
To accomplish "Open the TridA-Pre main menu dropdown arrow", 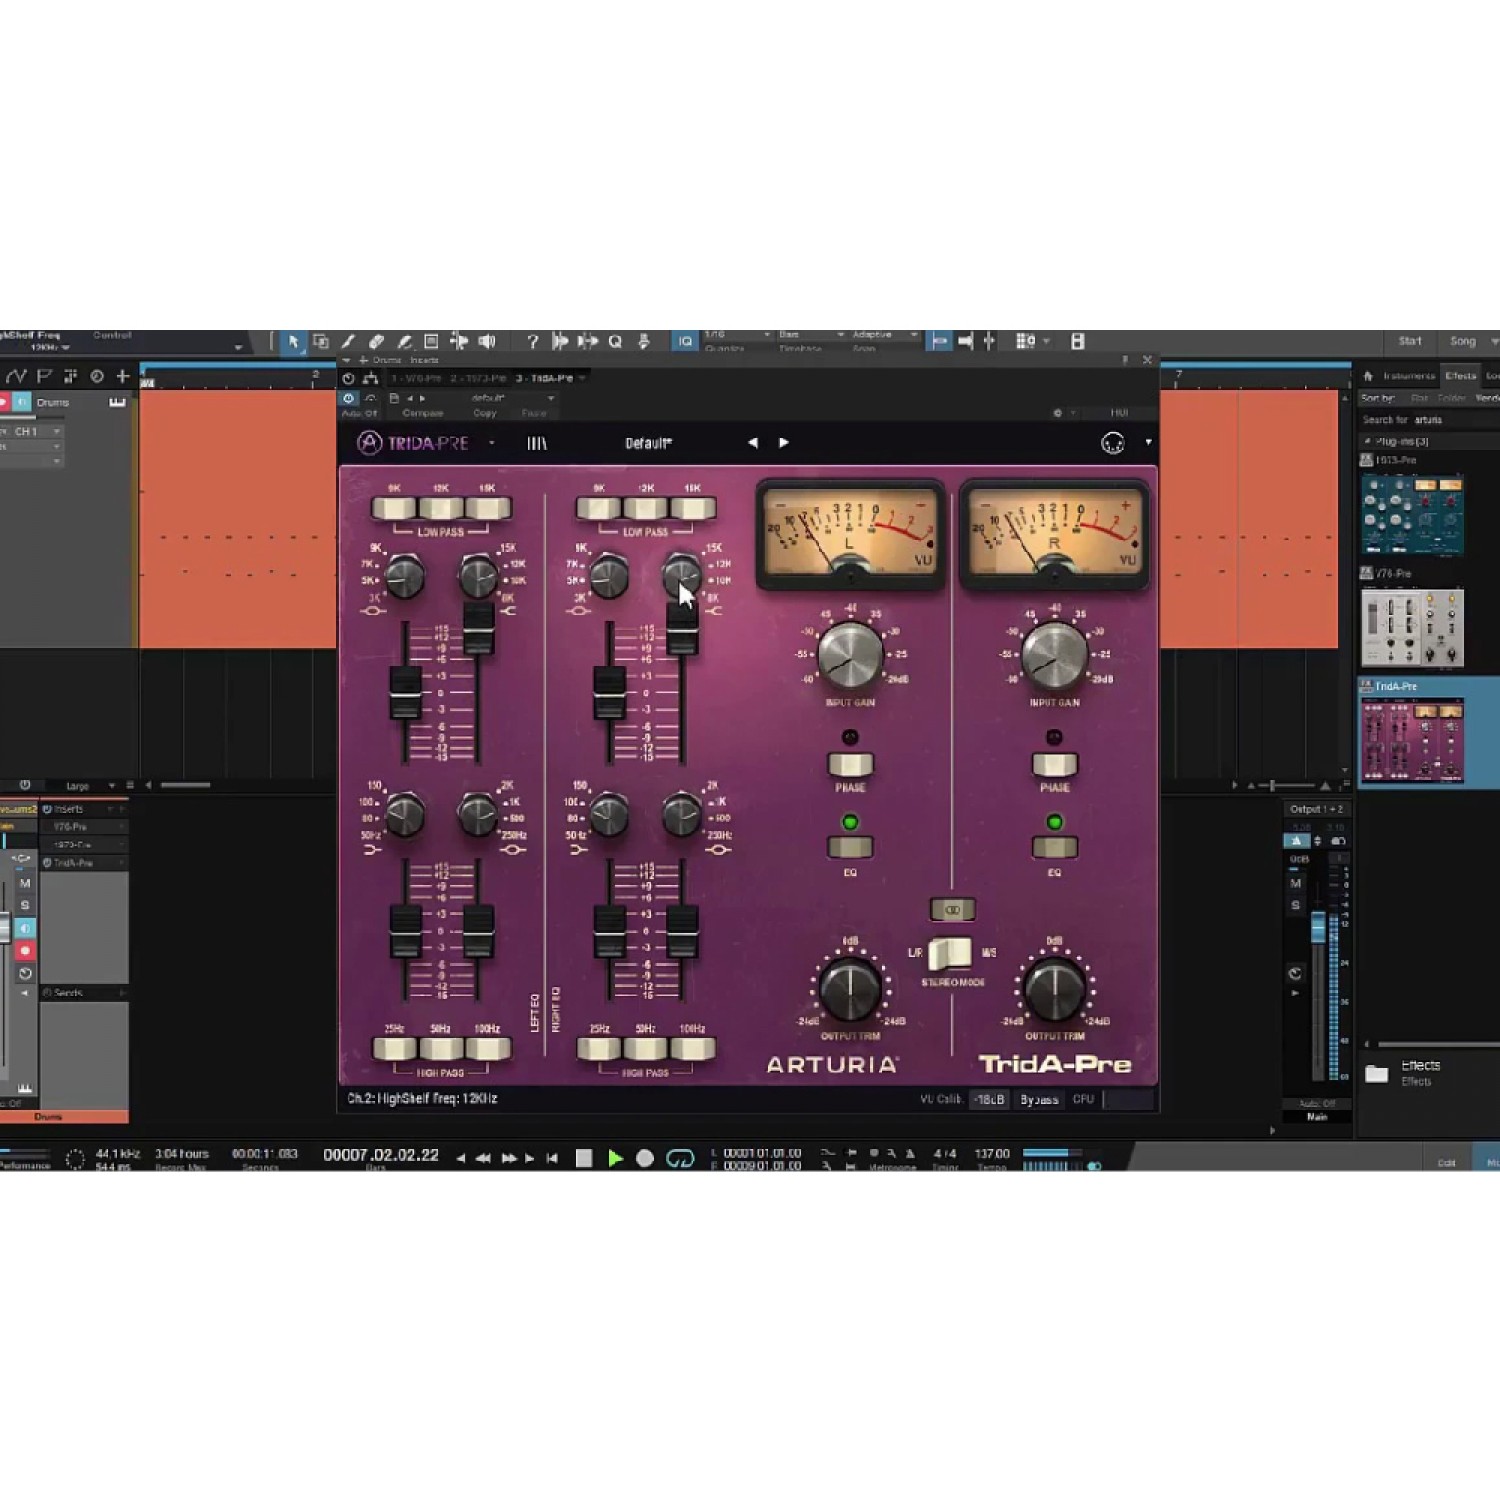I will click(x=491, y=443).
